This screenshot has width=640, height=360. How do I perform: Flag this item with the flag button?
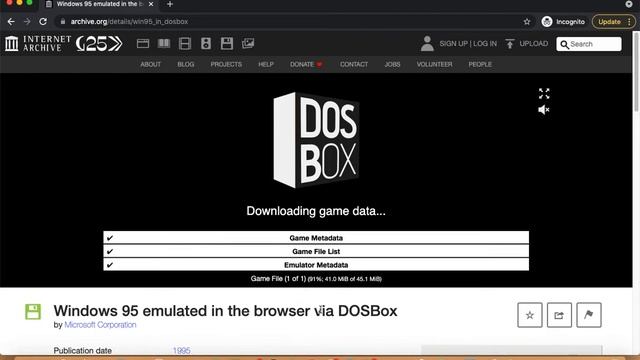pos(589,315)
